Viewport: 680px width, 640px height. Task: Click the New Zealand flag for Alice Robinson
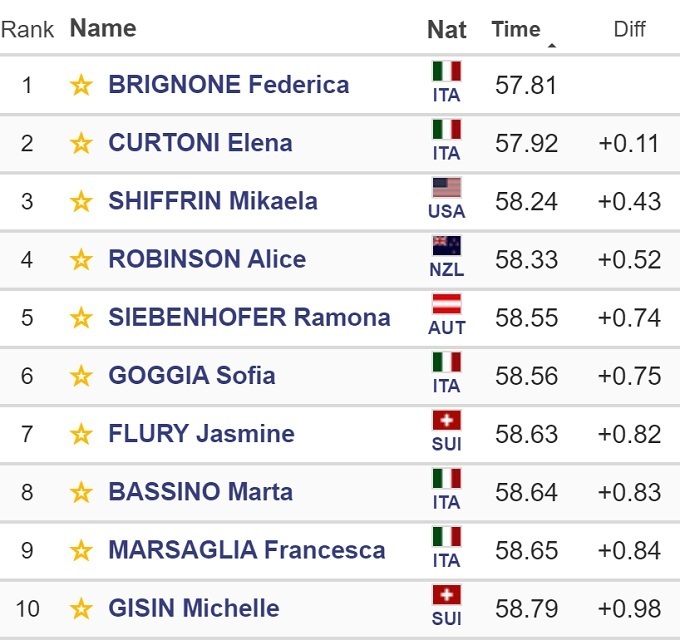click(446, 245)
